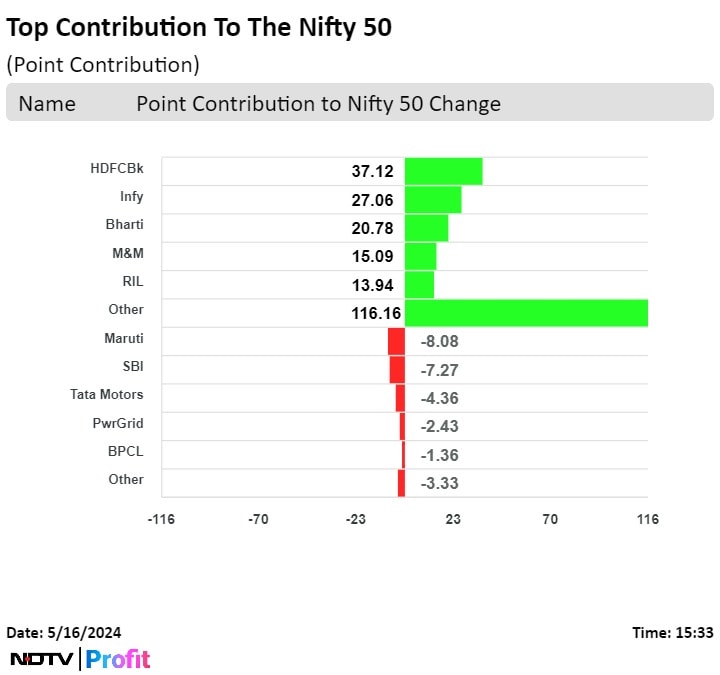Click the 37.12 data value
Viewport: 720px width, 675px height.
pos(372,172)
